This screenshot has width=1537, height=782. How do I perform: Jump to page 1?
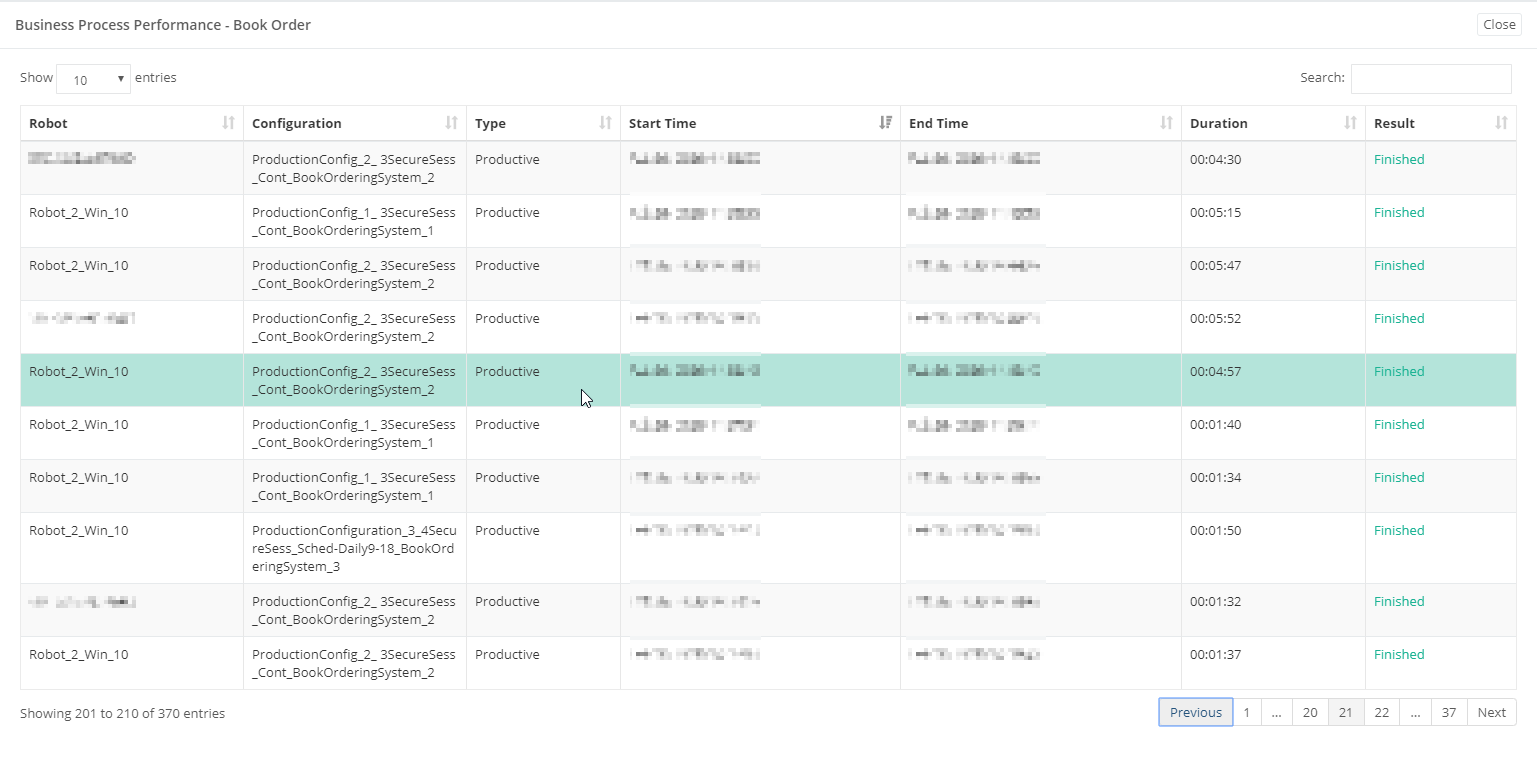click(x=1246, y=712)
